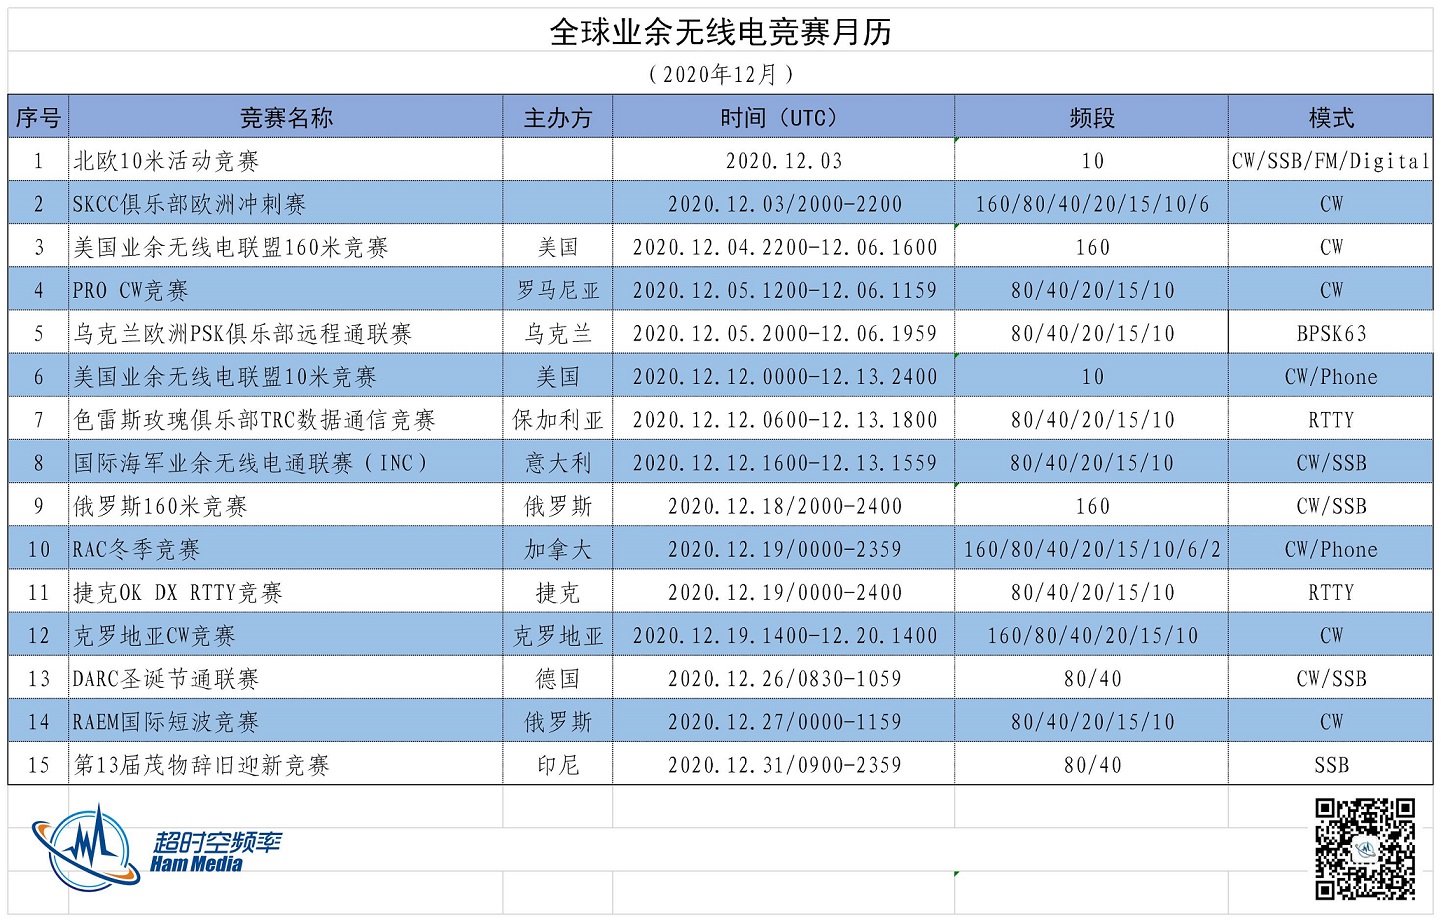The height and width of the screenshot is (922, 1441).
Task: Click time cell 2020.12.12.1600-12.13.1559
Action: [784, 462]
